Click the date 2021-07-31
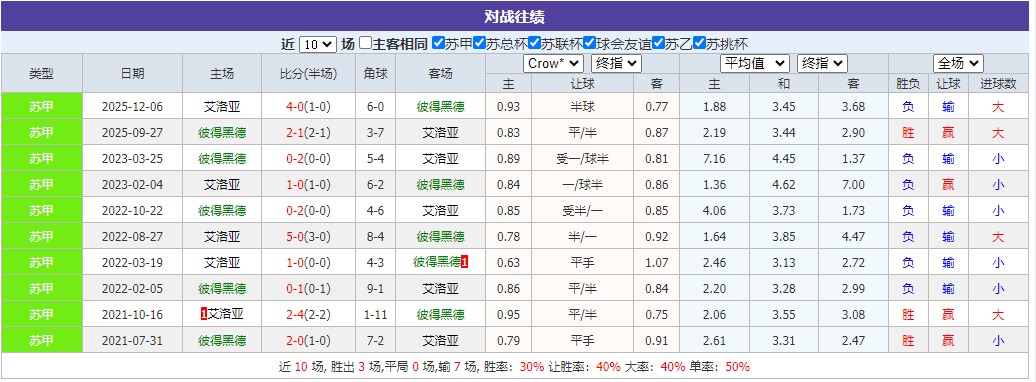This screenshot has width=1036, height=382. click(x=132, y=341)
